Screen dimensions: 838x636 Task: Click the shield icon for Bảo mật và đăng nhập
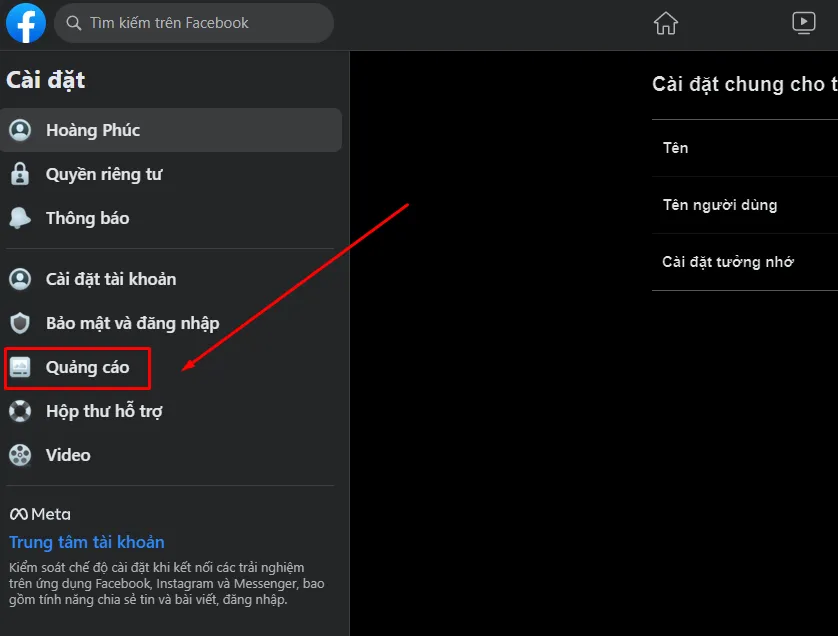click(20, 323)
